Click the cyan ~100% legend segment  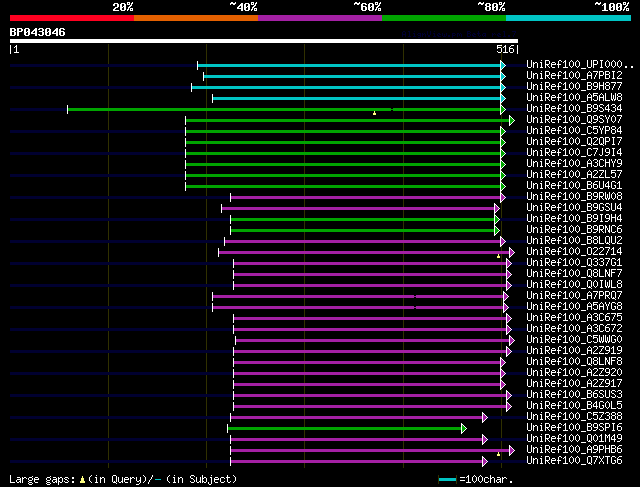click(x=569, y=18)
